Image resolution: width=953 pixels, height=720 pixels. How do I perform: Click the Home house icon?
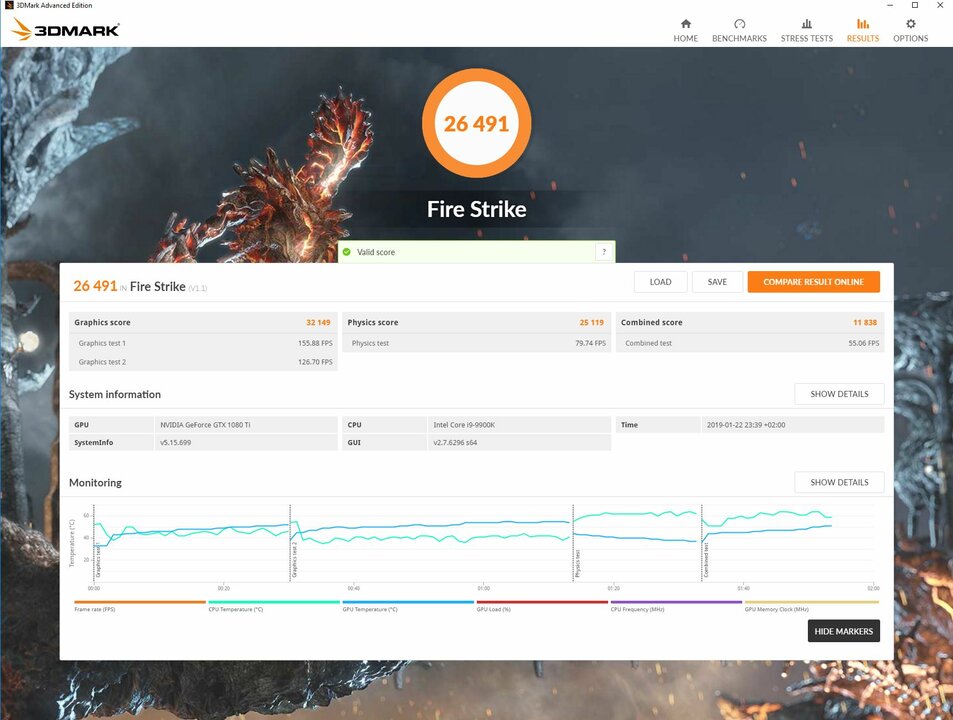[686, 24]
